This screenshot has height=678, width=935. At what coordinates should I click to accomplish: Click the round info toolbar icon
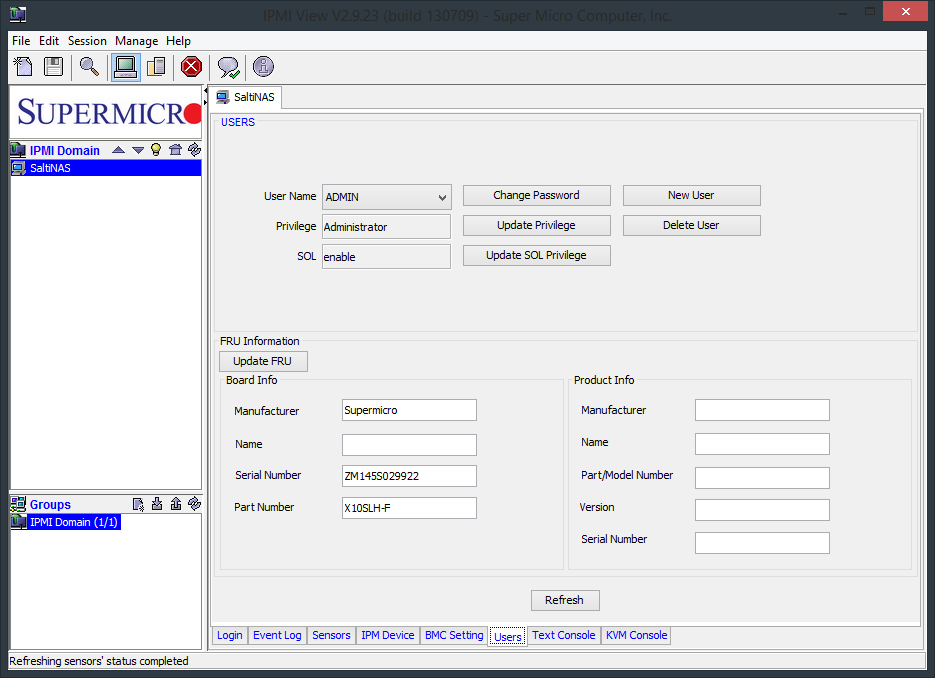pos(263,67)
